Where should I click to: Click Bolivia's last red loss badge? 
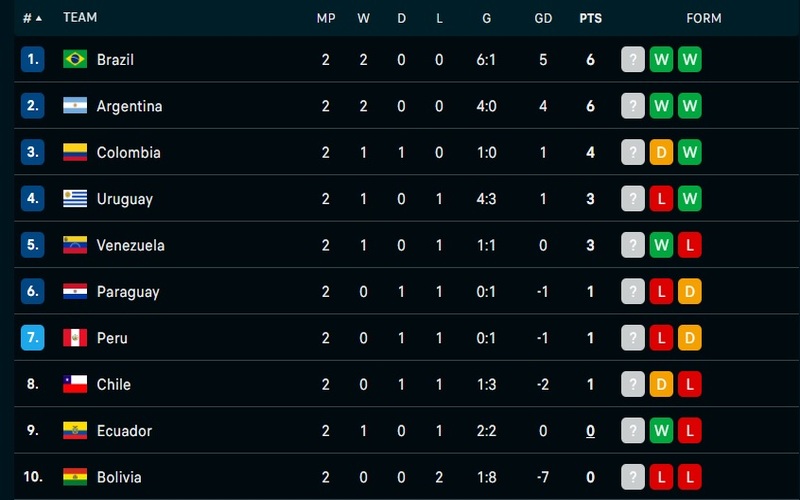tap(690, 477)
